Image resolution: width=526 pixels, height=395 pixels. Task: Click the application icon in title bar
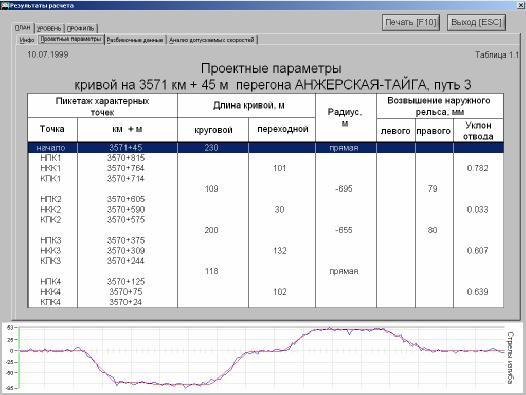pos(4,5)
